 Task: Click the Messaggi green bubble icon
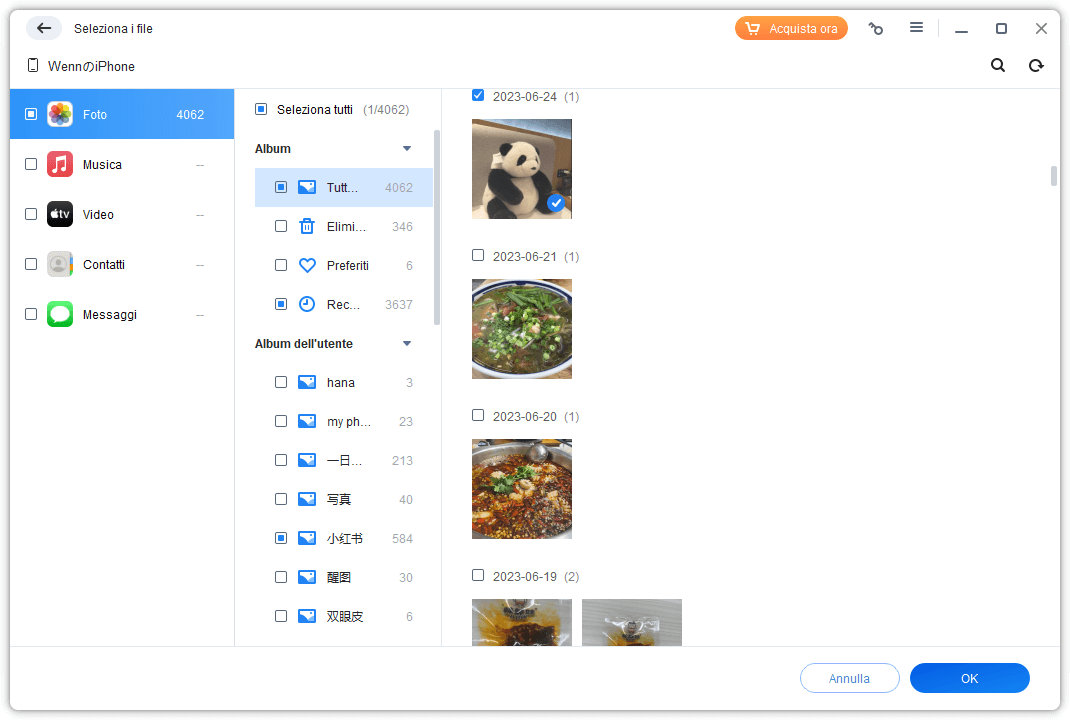60,315
